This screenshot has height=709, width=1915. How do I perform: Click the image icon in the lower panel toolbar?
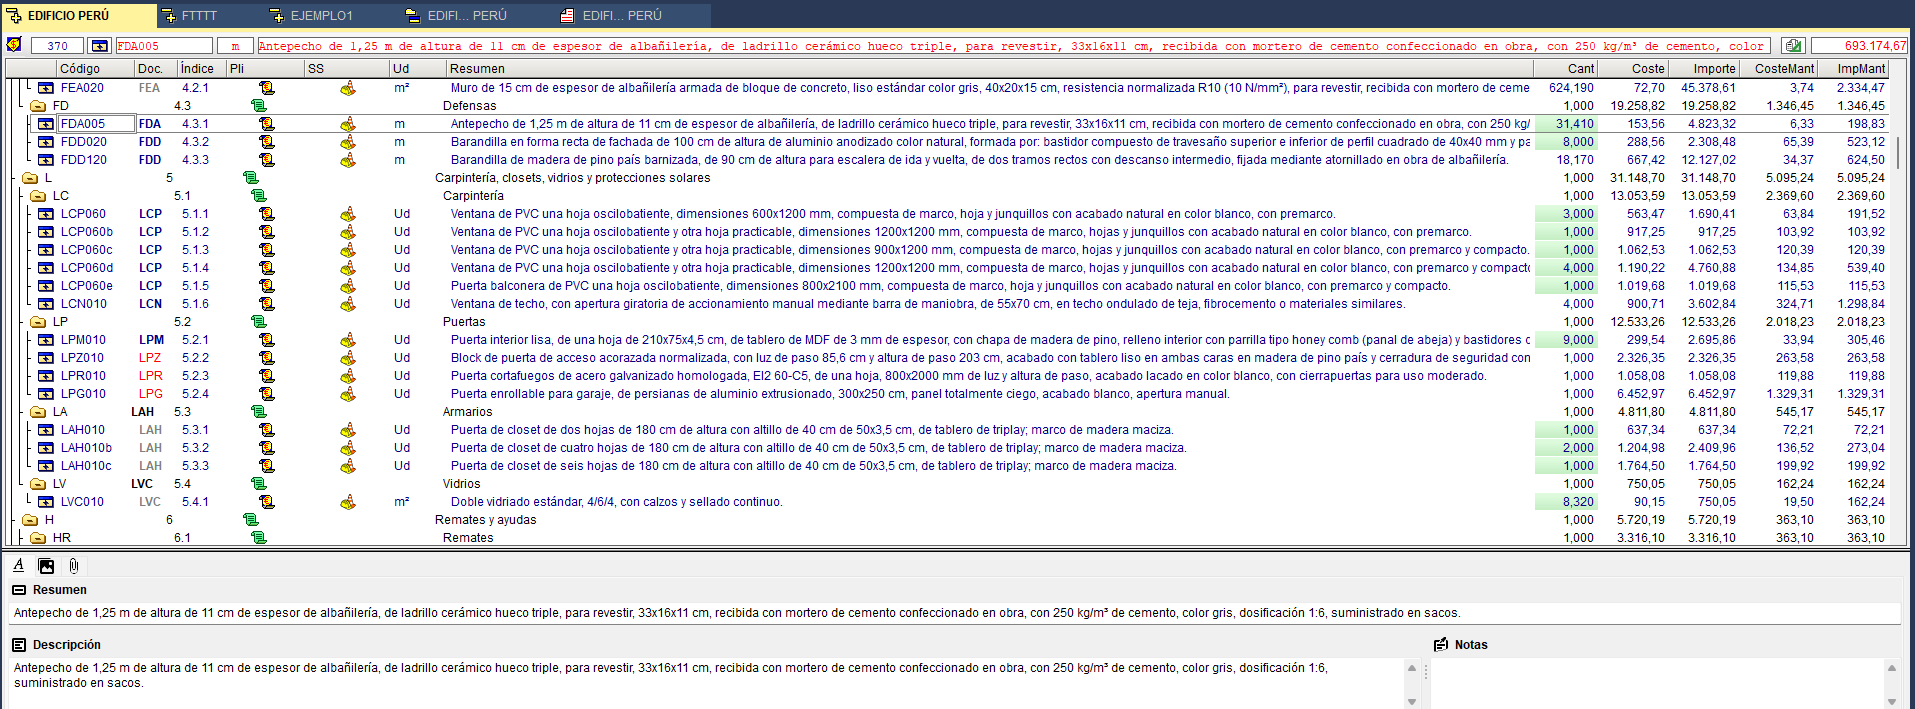click(46, 566)
